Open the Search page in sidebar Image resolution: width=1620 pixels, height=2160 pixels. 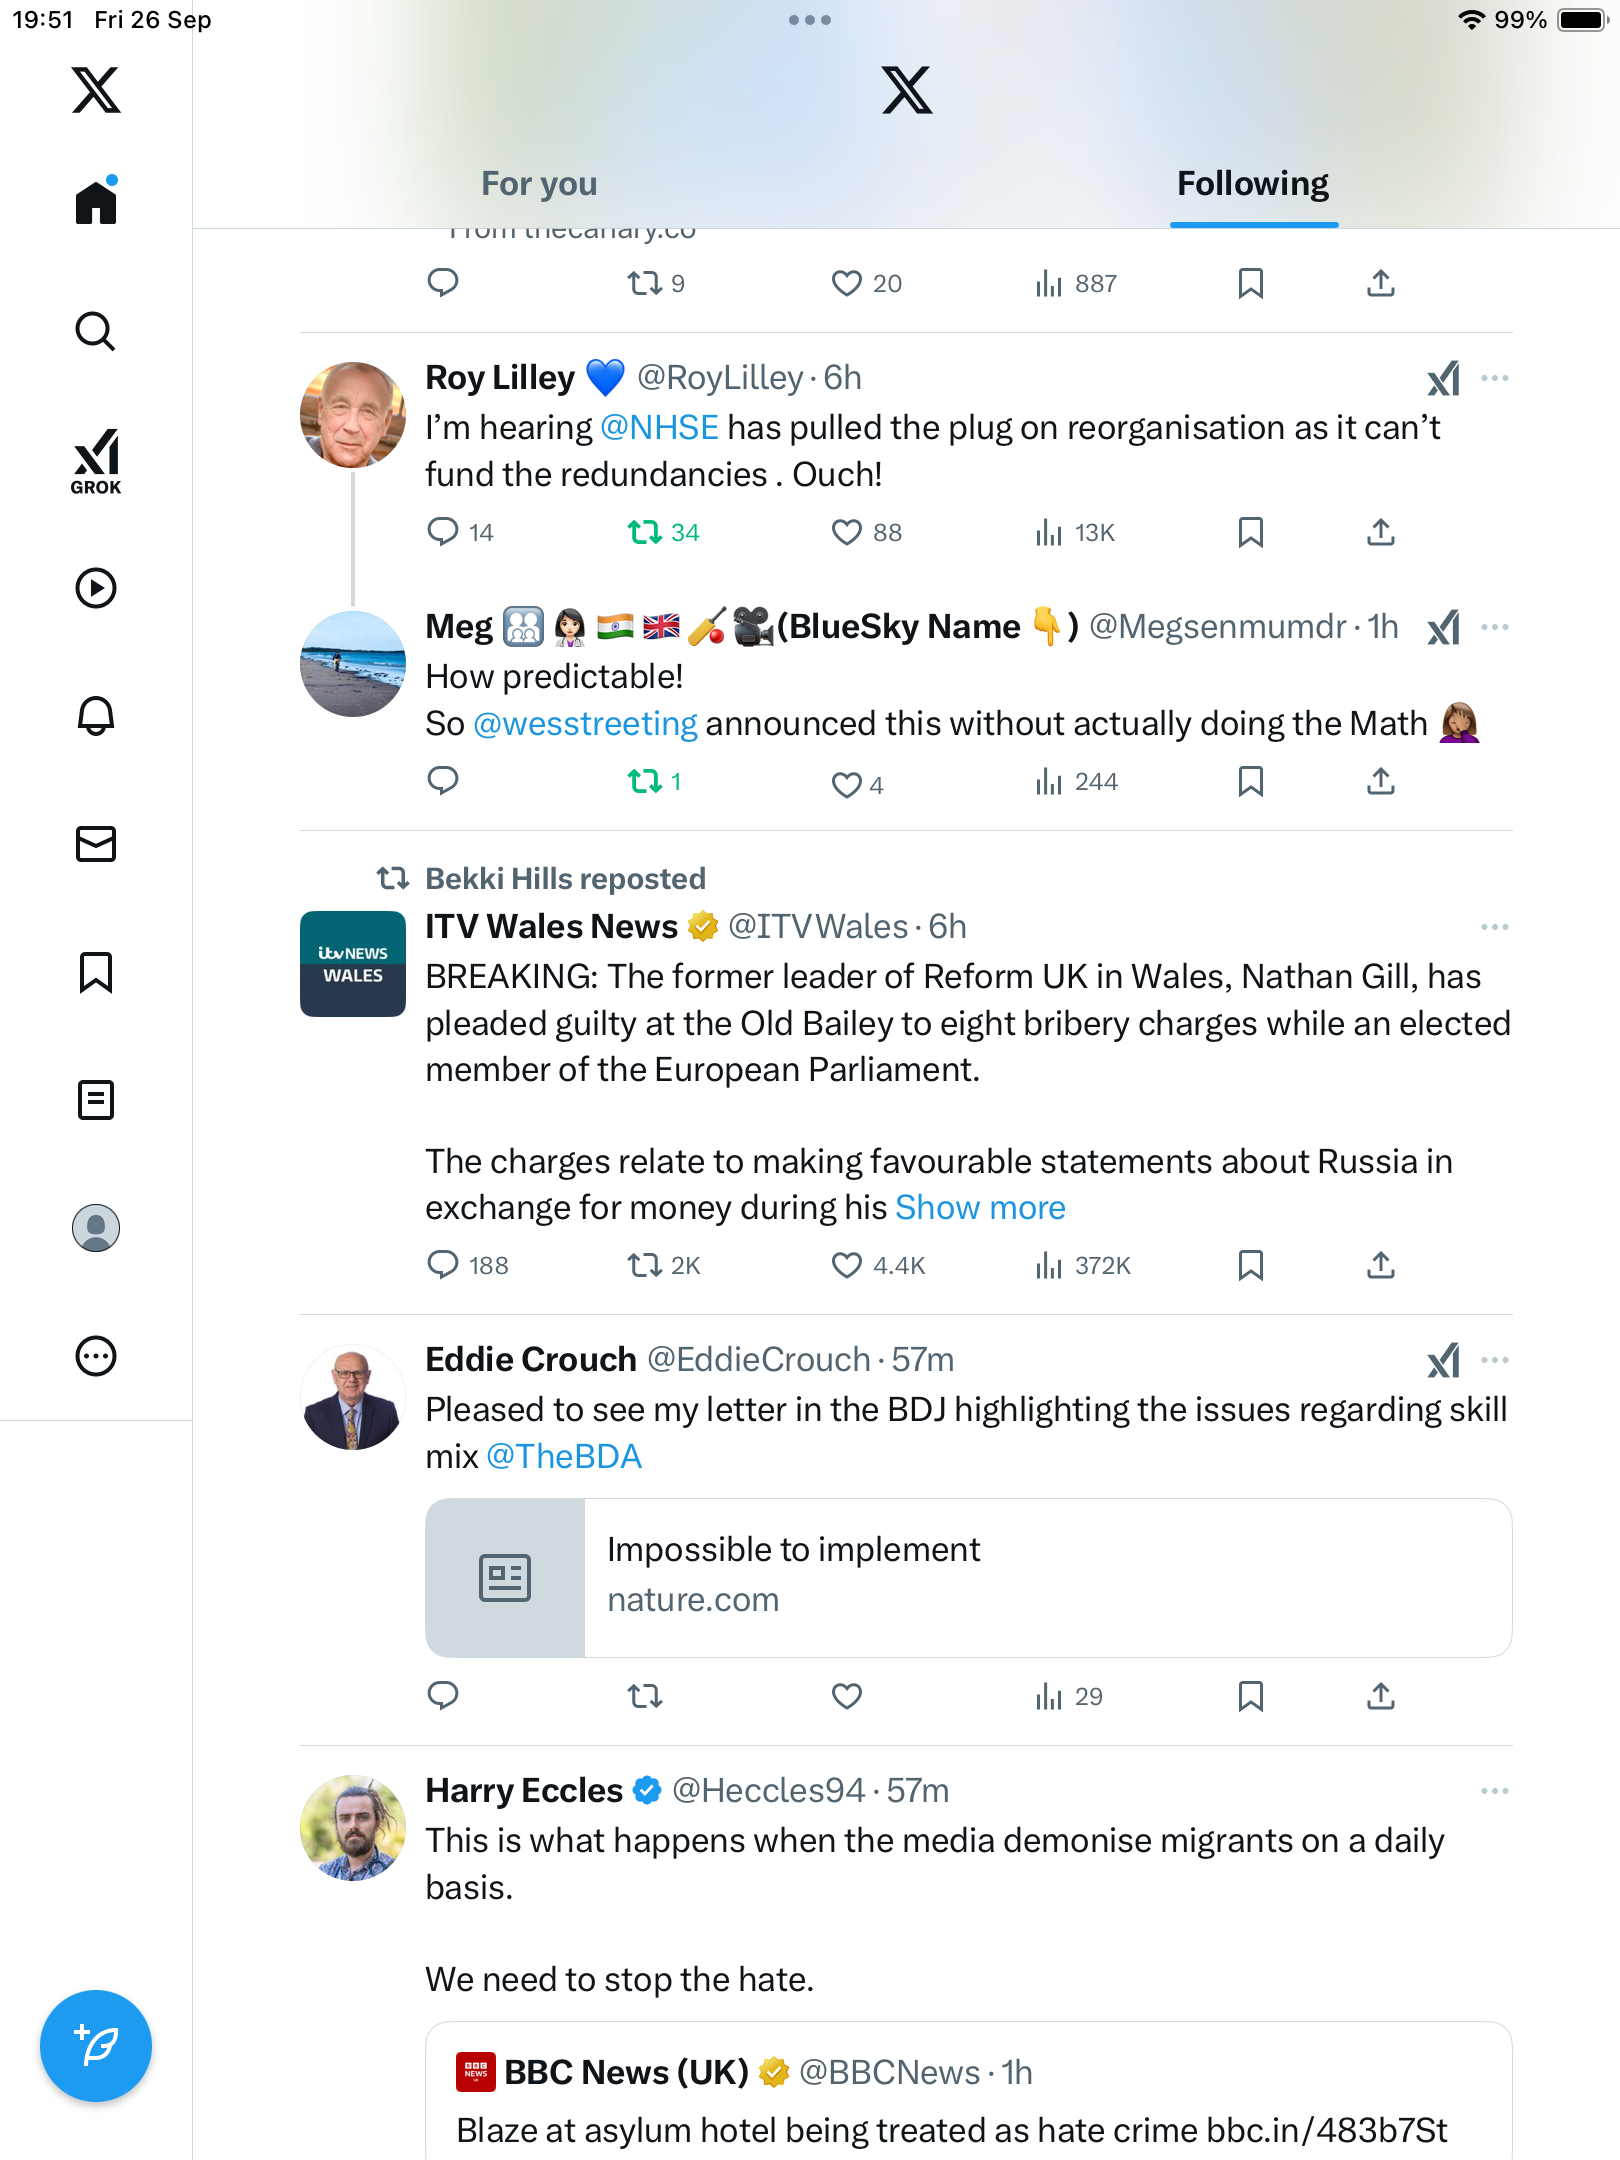(96, 331)
